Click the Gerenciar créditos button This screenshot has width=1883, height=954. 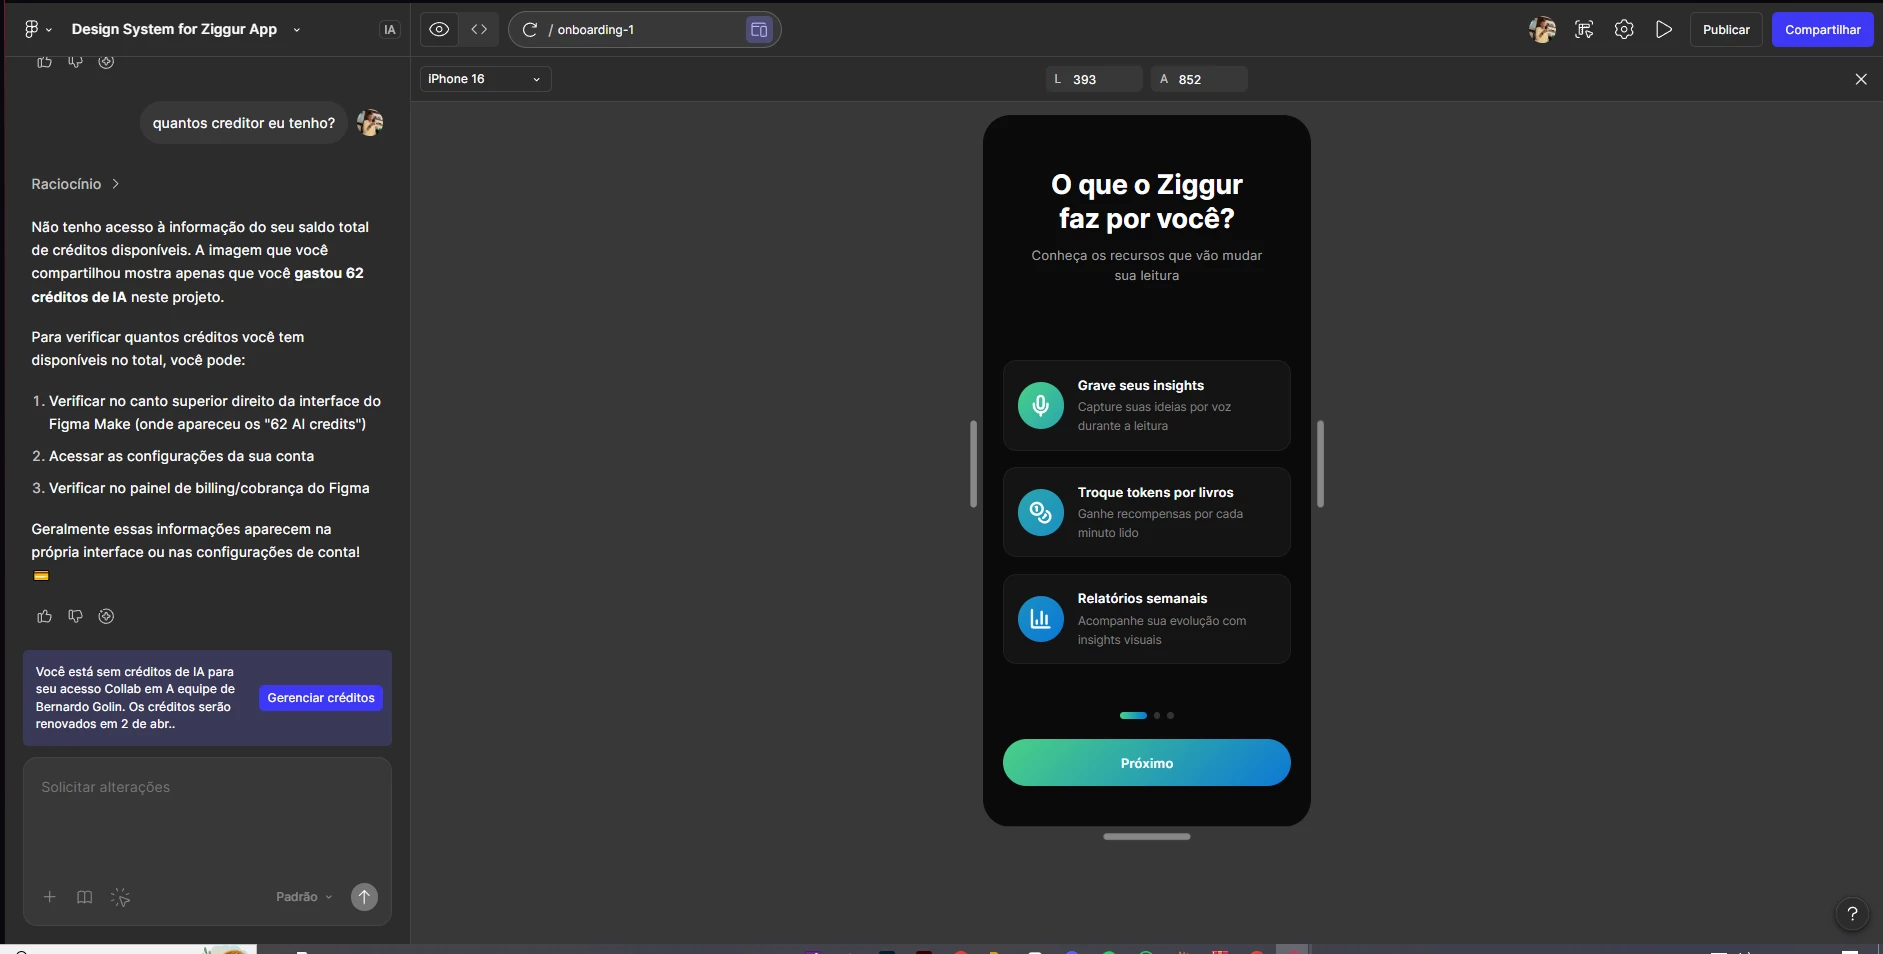tap(321, 698)
